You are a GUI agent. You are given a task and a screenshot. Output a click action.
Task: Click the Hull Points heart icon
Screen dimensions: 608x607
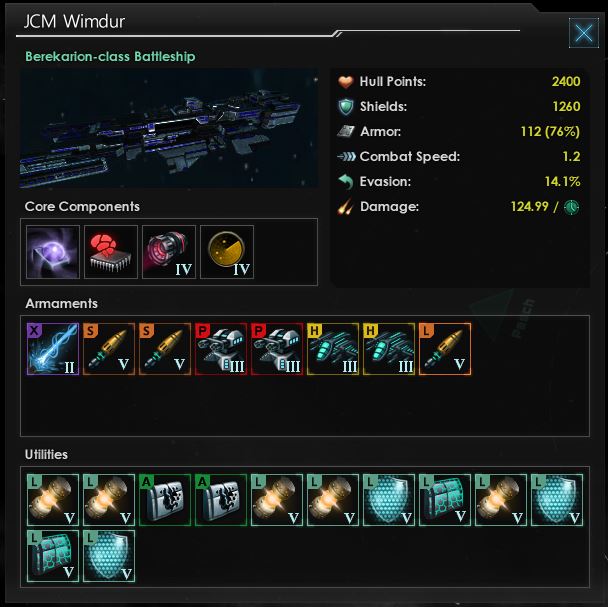(345, 81)
